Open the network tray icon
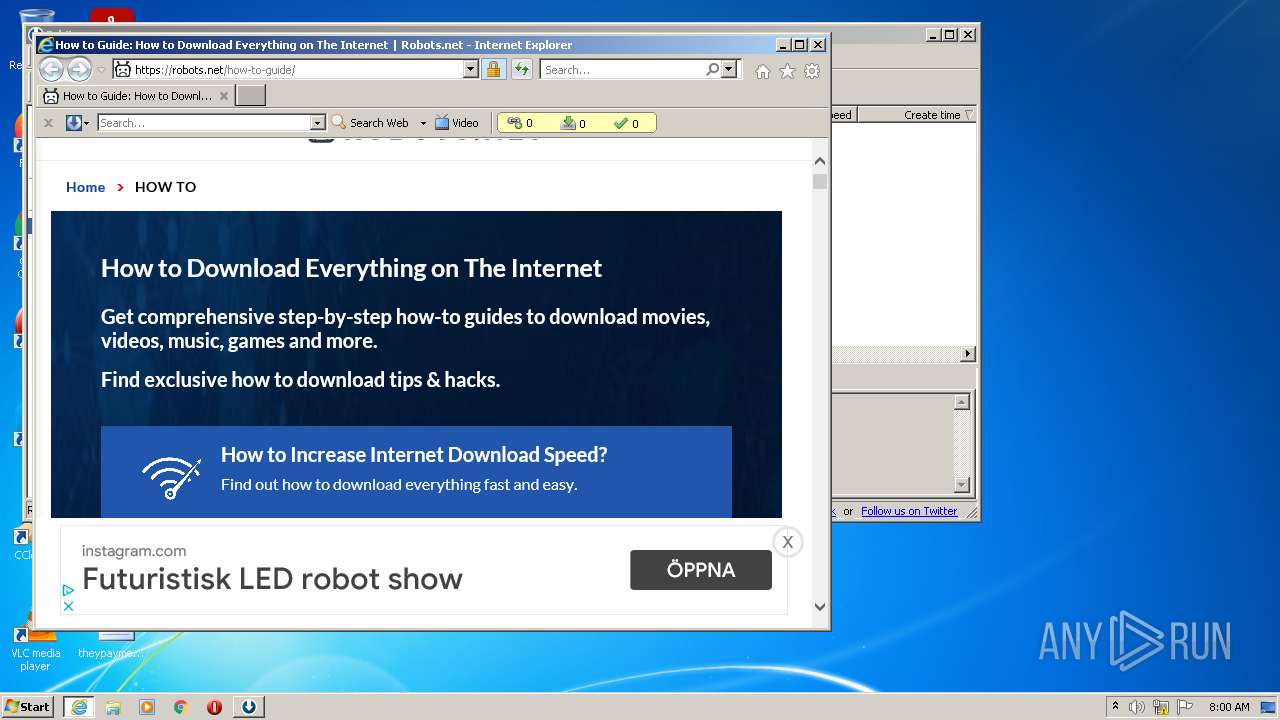The width and height of the screenshot is (1280, 720). click(x=1161, y=707)
